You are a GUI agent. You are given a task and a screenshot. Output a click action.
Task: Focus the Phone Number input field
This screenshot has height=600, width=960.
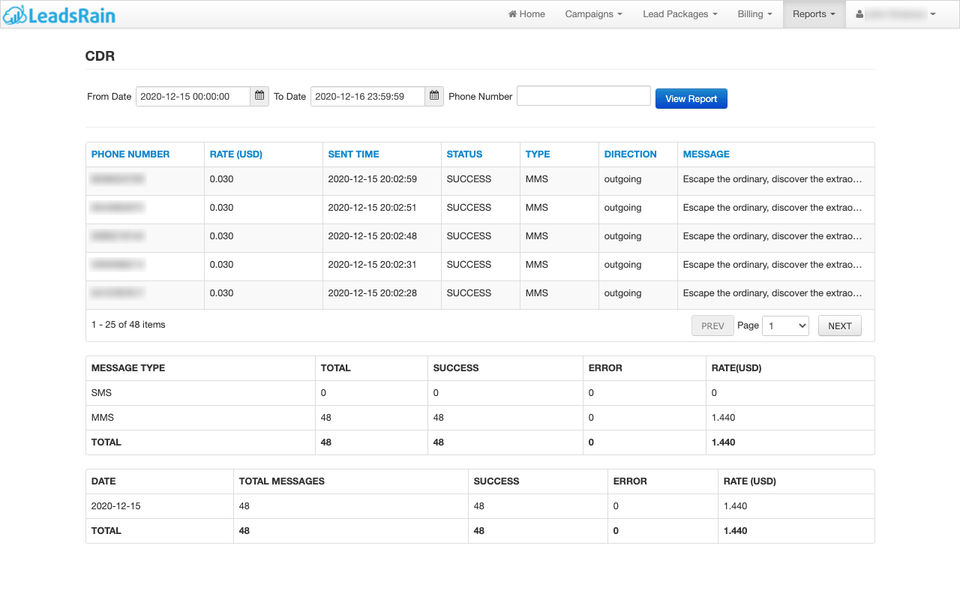583,96
